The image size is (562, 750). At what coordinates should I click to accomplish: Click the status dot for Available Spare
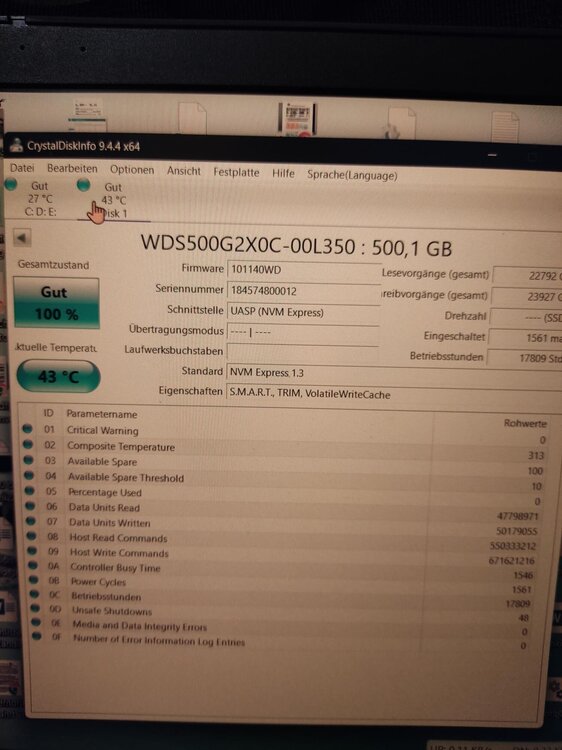click(28, 460)
